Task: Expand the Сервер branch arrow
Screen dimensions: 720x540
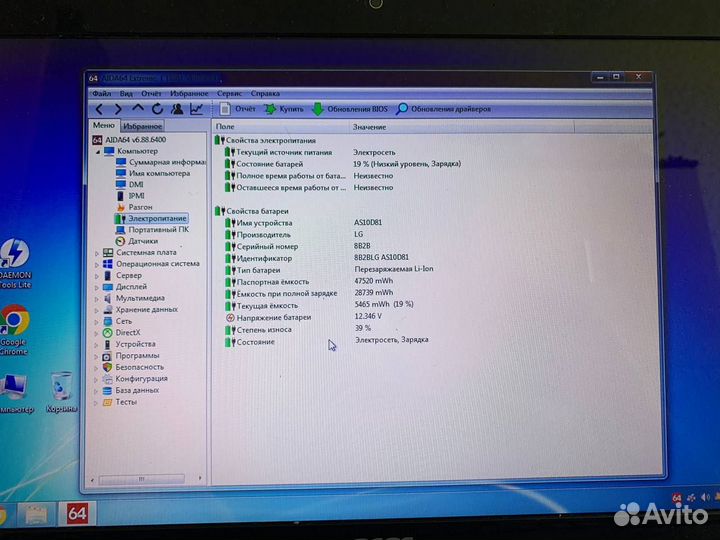Action: (97, 276)
